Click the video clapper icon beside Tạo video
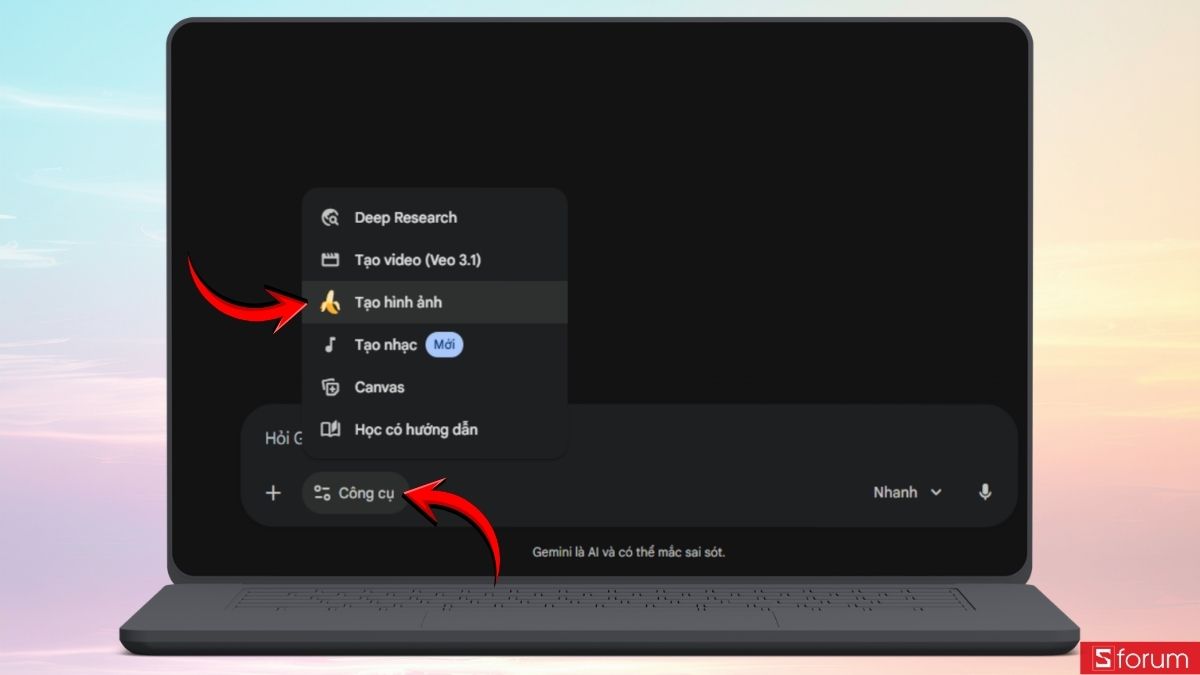This screenshot has width=1200, height=675. click(x=330, y=260)
